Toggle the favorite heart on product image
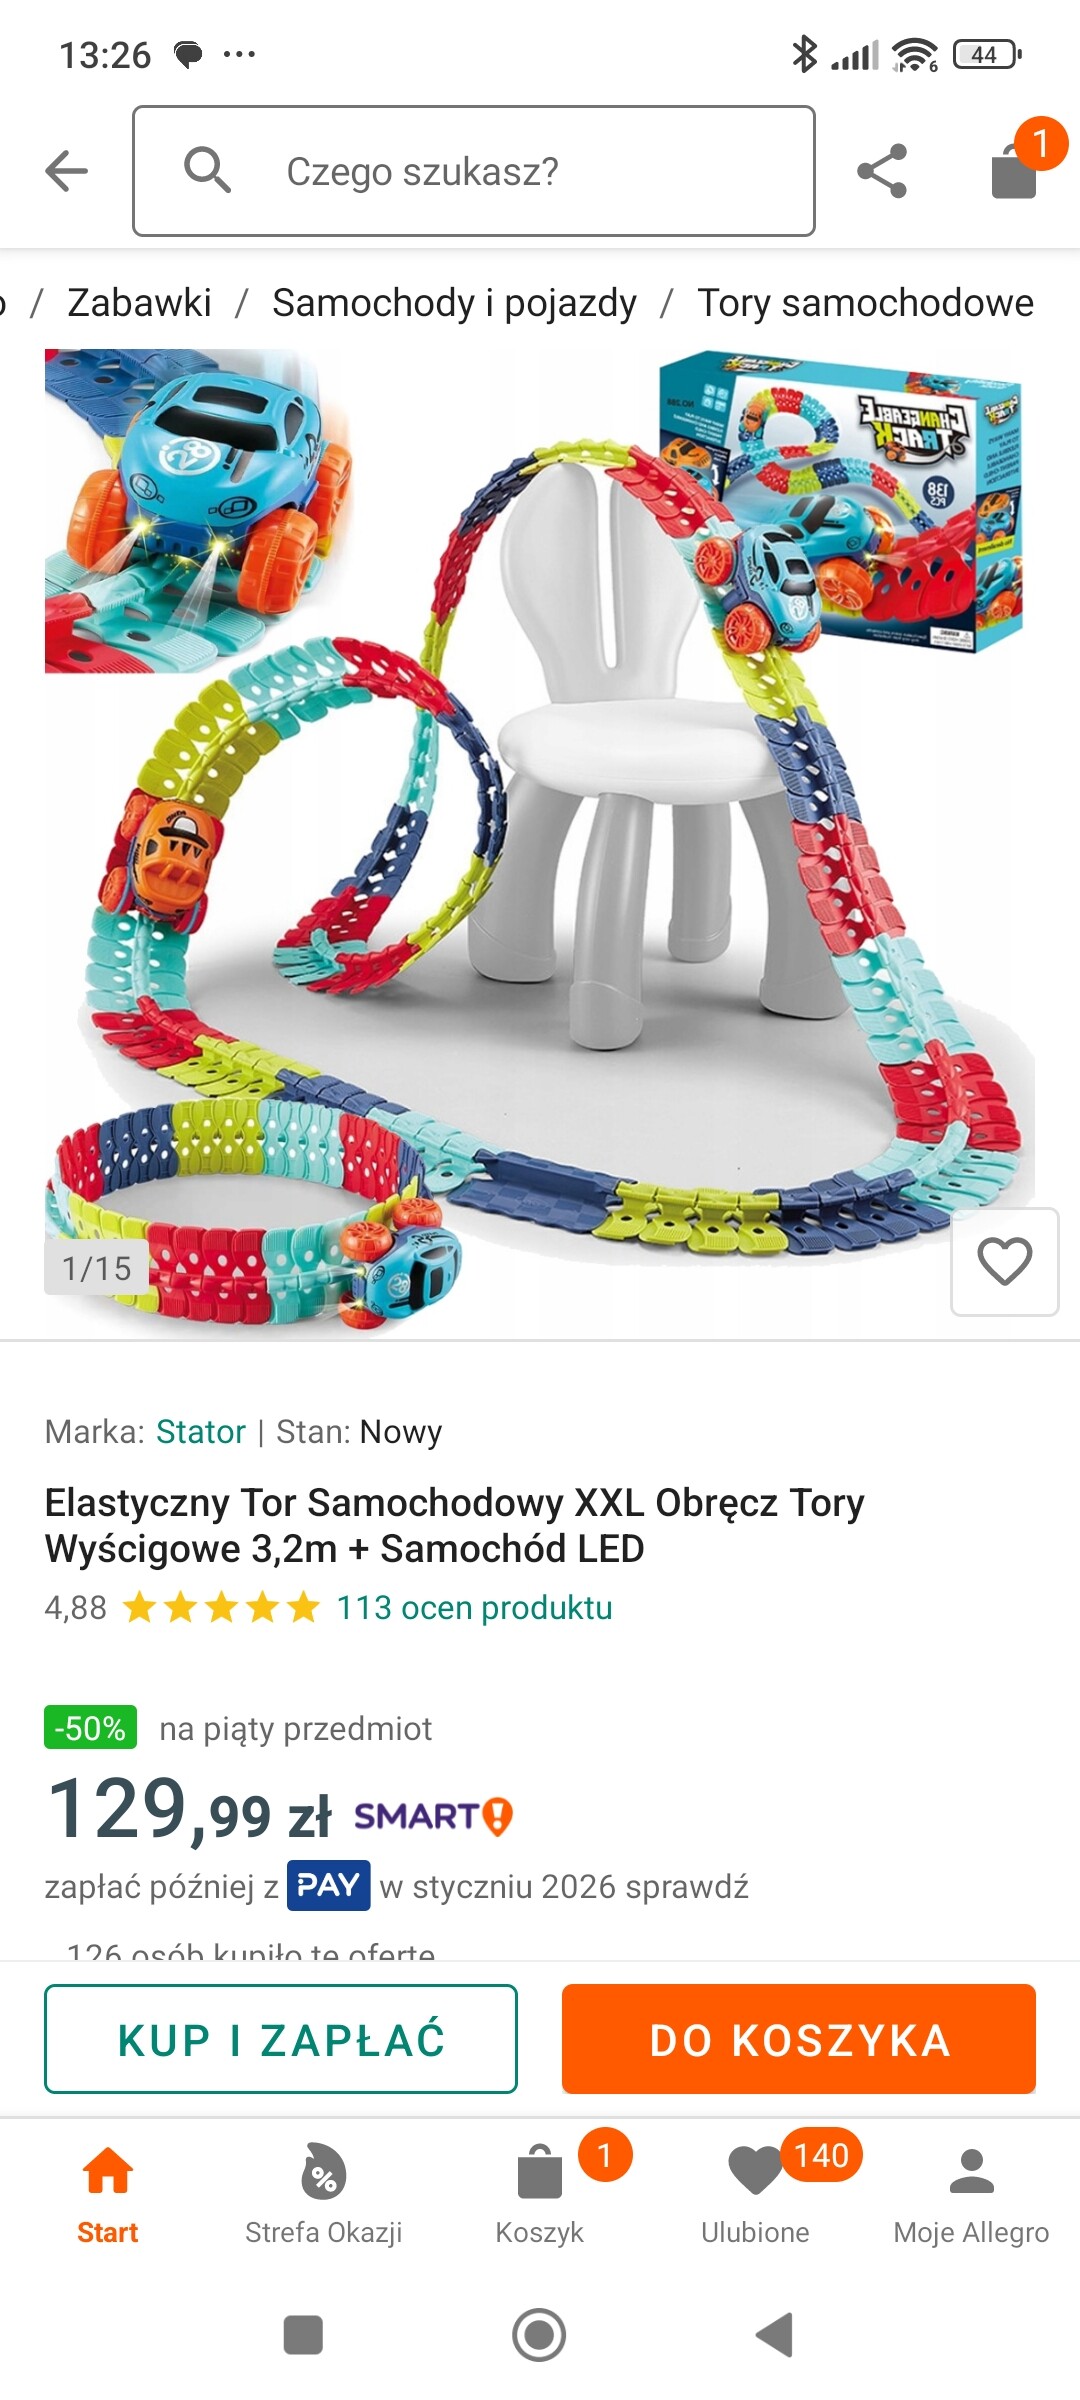 (x=1004, y=1261)
